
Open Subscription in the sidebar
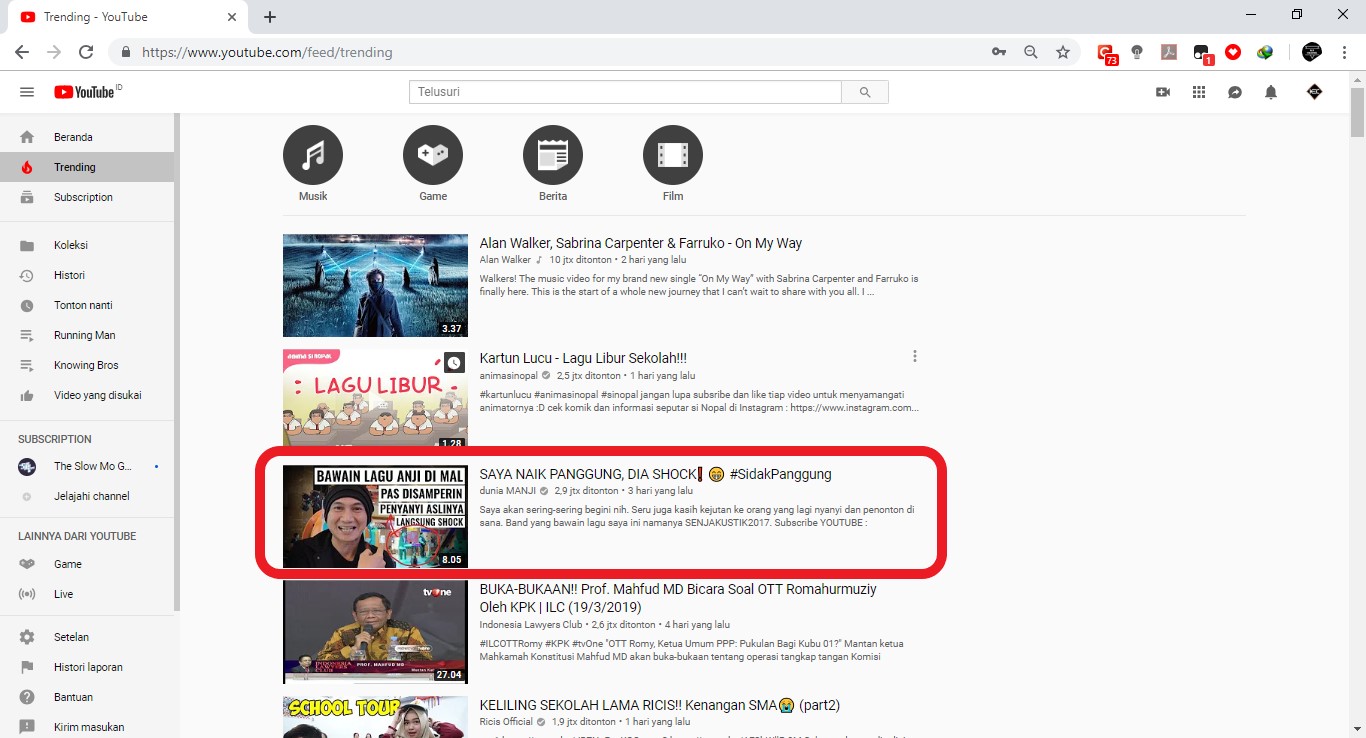87,197
